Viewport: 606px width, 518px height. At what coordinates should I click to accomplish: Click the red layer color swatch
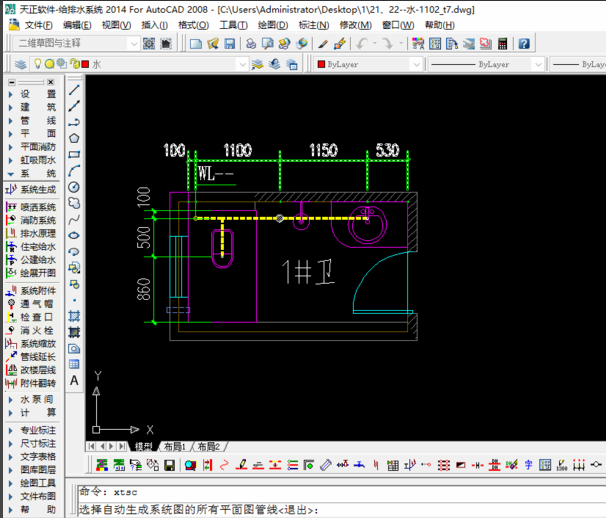pos(84,64)
